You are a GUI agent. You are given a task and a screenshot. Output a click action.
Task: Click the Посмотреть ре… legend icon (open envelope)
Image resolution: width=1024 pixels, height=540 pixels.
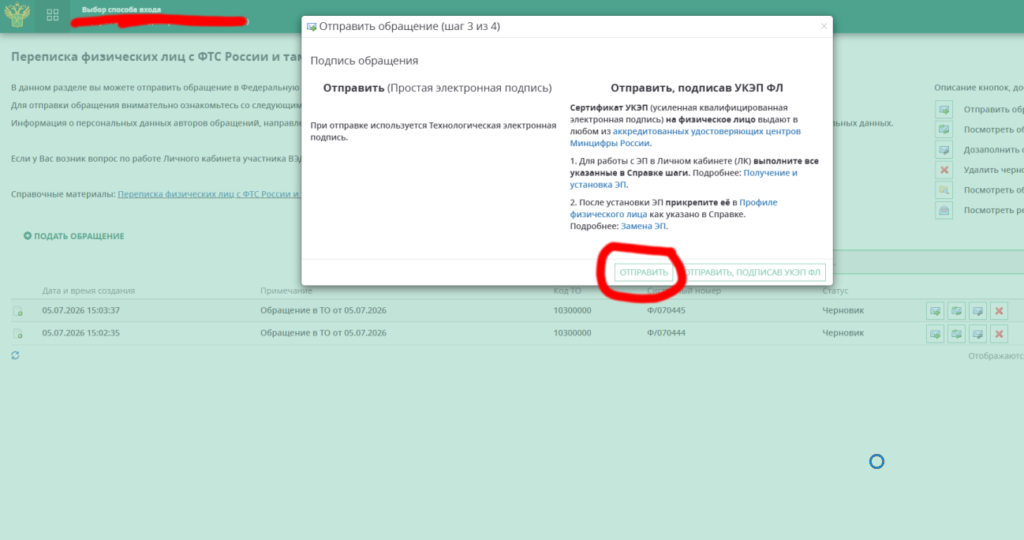[x=944, y=210]
